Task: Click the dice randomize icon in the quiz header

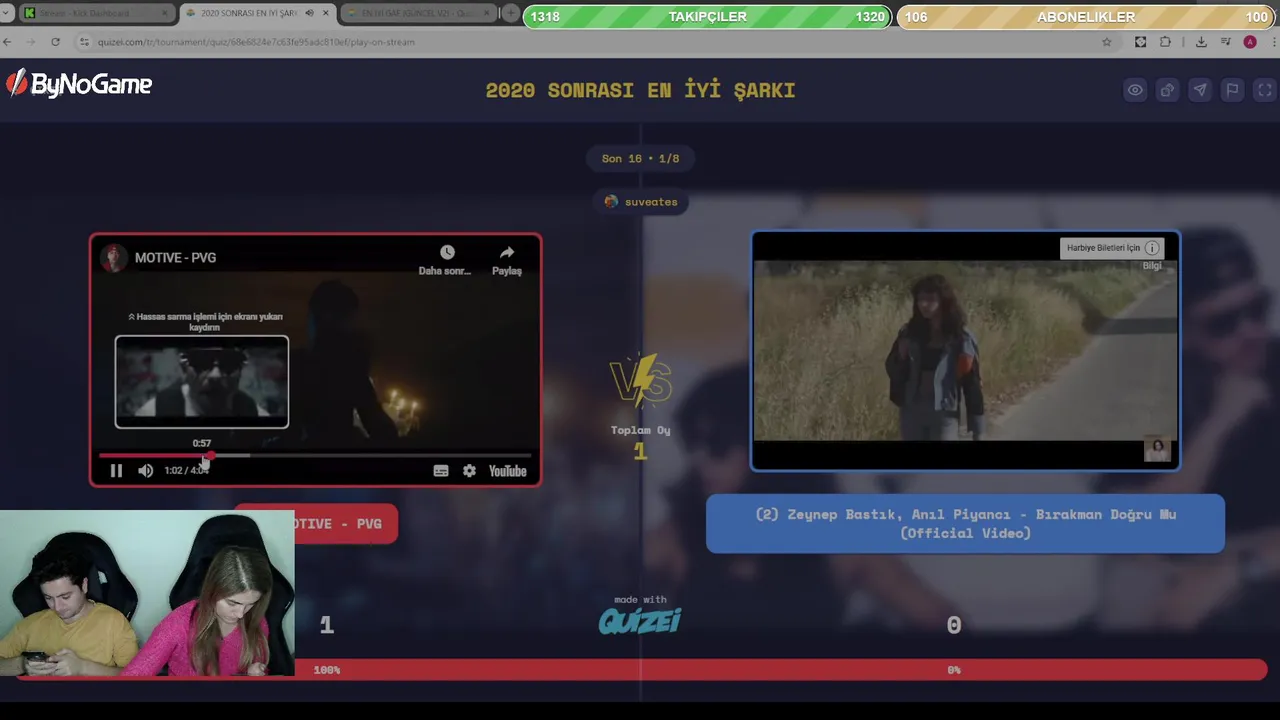Action: pyautogui.click(x=1167, y=90)
